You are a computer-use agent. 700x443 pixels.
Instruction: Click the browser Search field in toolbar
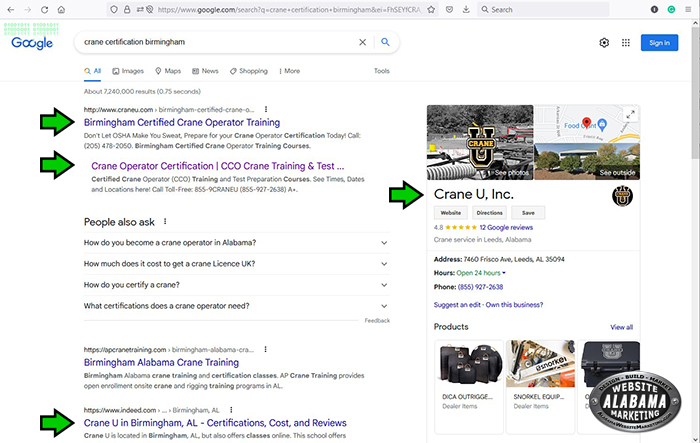coord(542,9)
